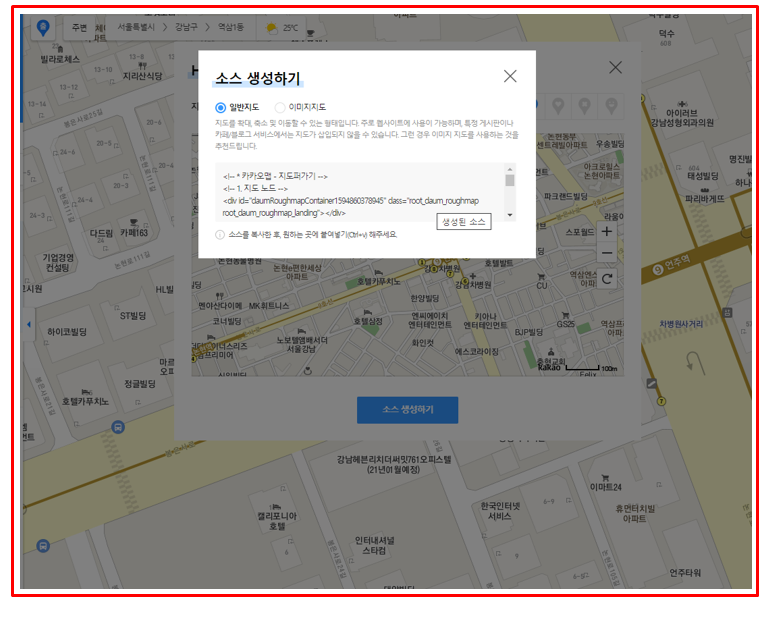Click the pencil edit icon on map
The width and height of the screenshot is (772, 617).
[x=651, y=383]
